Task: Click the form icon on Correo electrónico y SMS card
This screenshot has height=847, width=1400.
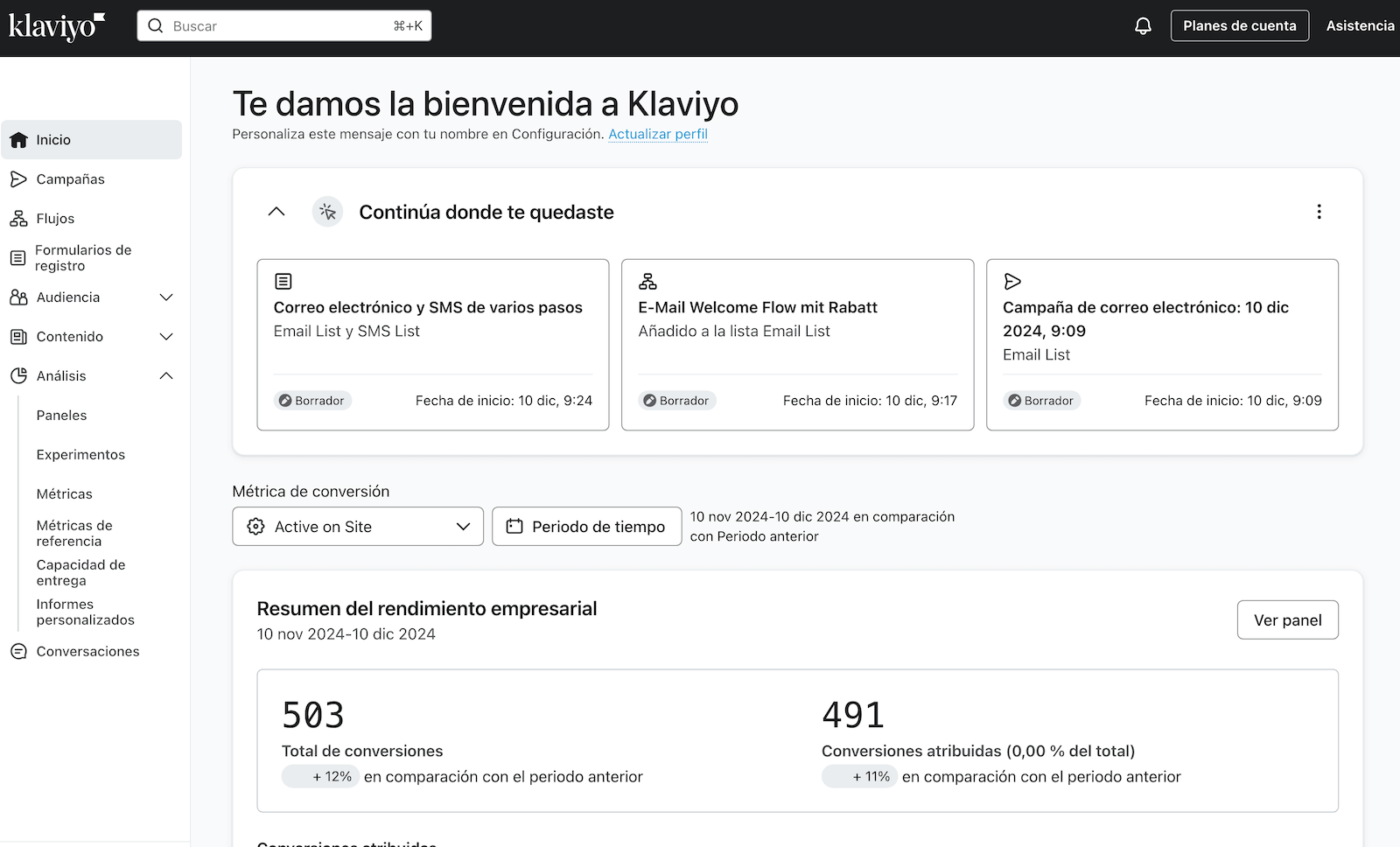Action: coord(283,282)
